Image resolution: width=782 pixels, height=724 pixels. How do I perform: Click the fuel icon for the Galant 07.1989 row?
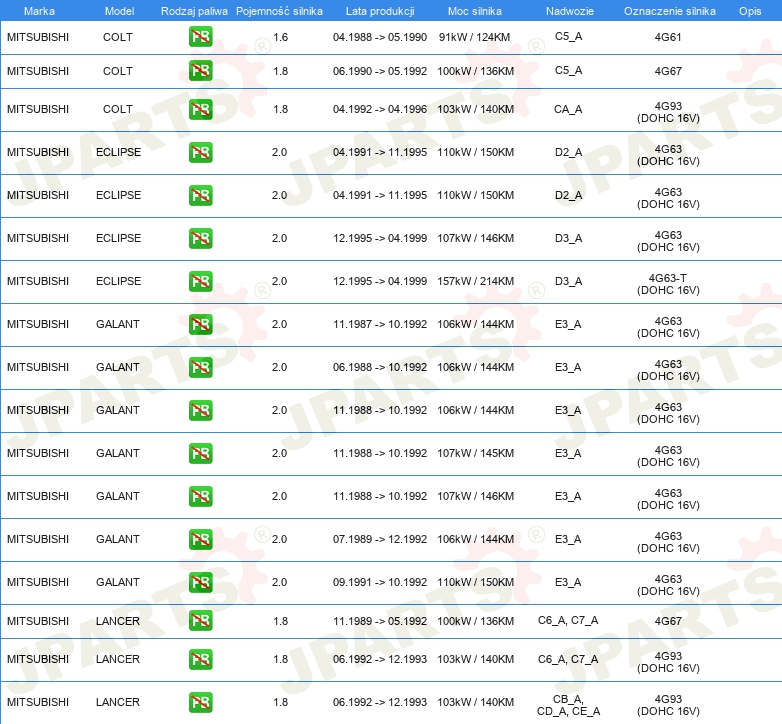[200, 540]
